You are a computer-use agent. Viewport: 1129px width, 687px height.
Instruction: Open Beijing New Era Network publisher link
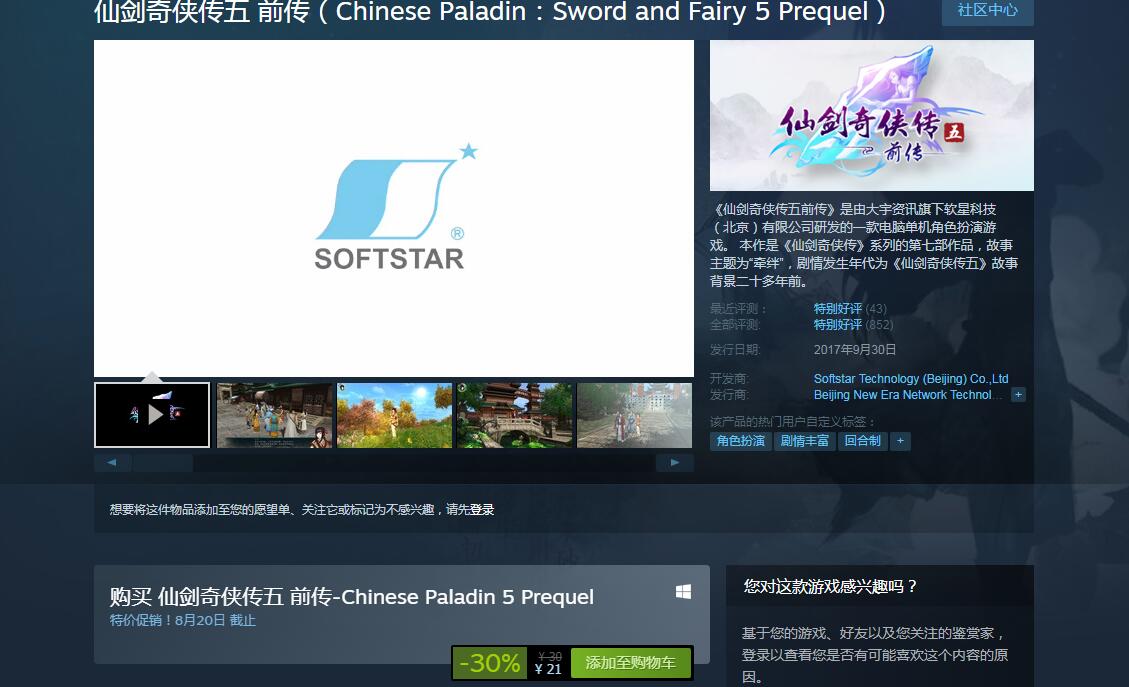tap(907, 395)
